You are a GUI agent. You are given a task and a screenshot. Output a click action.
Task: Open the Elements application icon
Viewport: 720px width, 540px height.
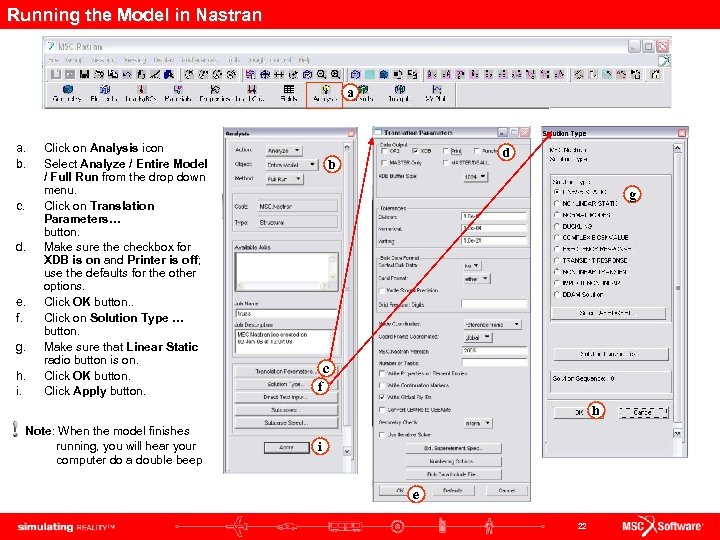(x=105, y=93)
